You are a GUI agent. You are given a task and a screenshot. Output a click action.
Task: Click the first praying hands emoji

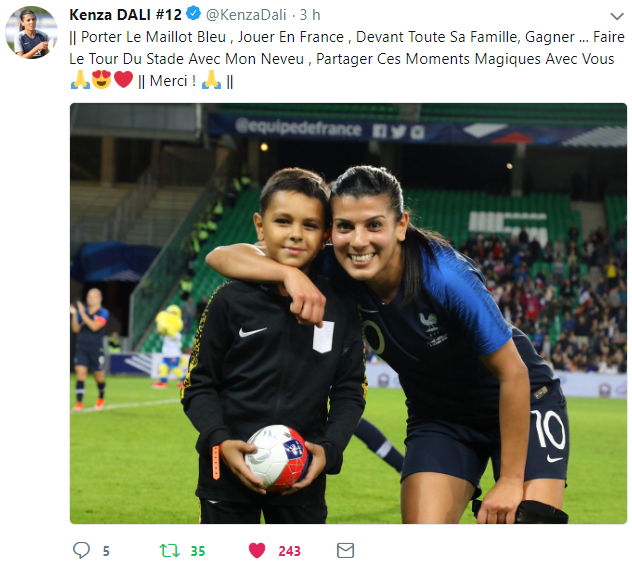pos(80,79)
